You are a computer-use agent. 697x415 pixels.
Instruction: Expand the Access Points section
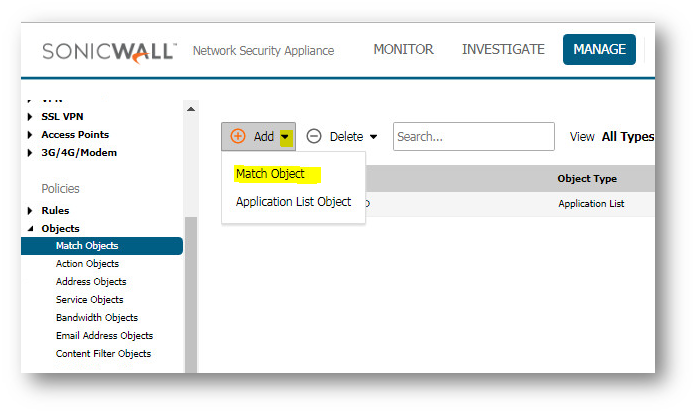(x=31, y=135)
